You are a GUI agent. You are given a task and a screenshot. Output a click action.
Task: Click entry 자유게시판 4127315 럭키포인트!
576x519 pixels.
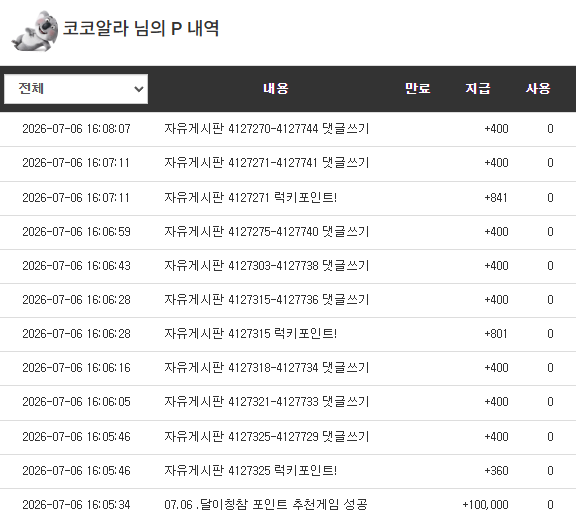click(x=251, y=334)
